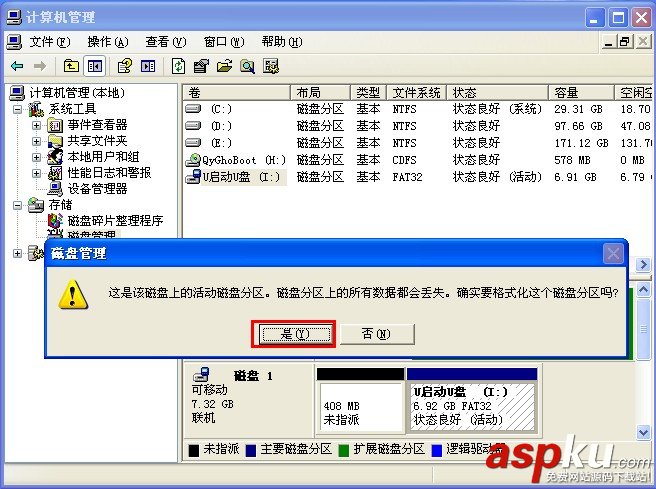Click the Performance Logs (性能日志和警报) icon

click(x=55, y=173)
